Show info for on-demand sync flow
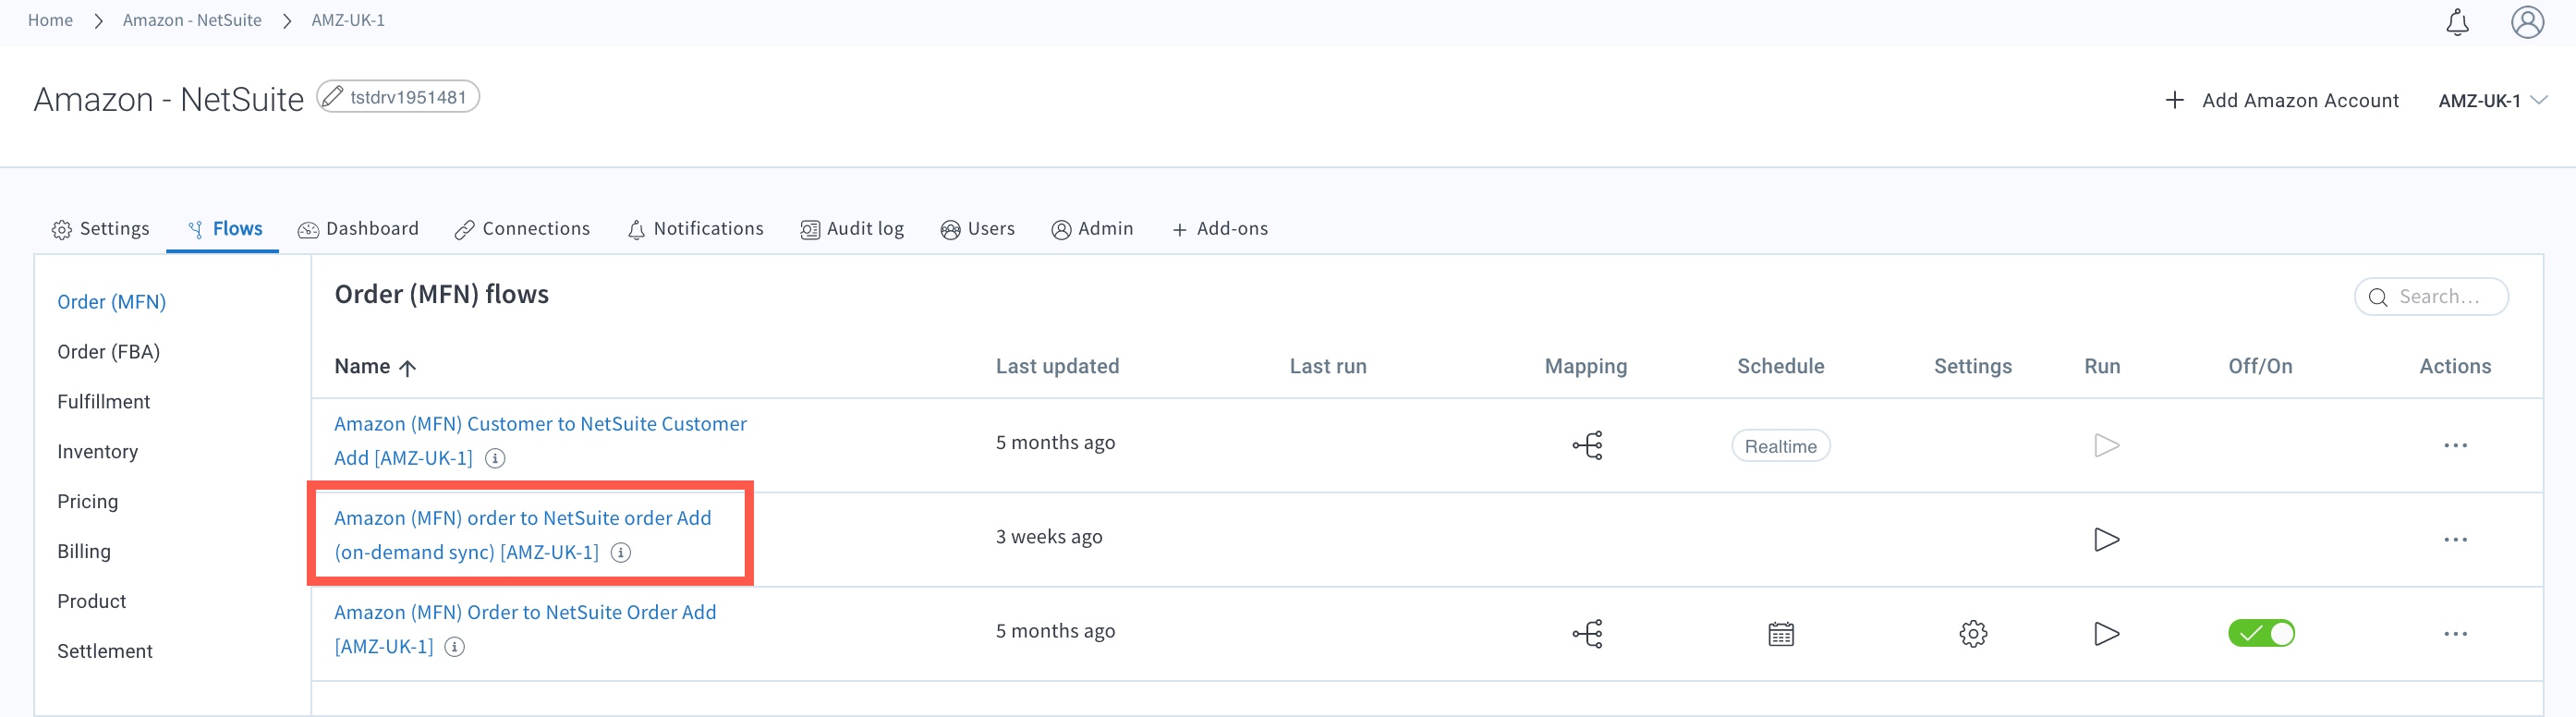This screenshot has height=717, width=2576. [621, 552]
